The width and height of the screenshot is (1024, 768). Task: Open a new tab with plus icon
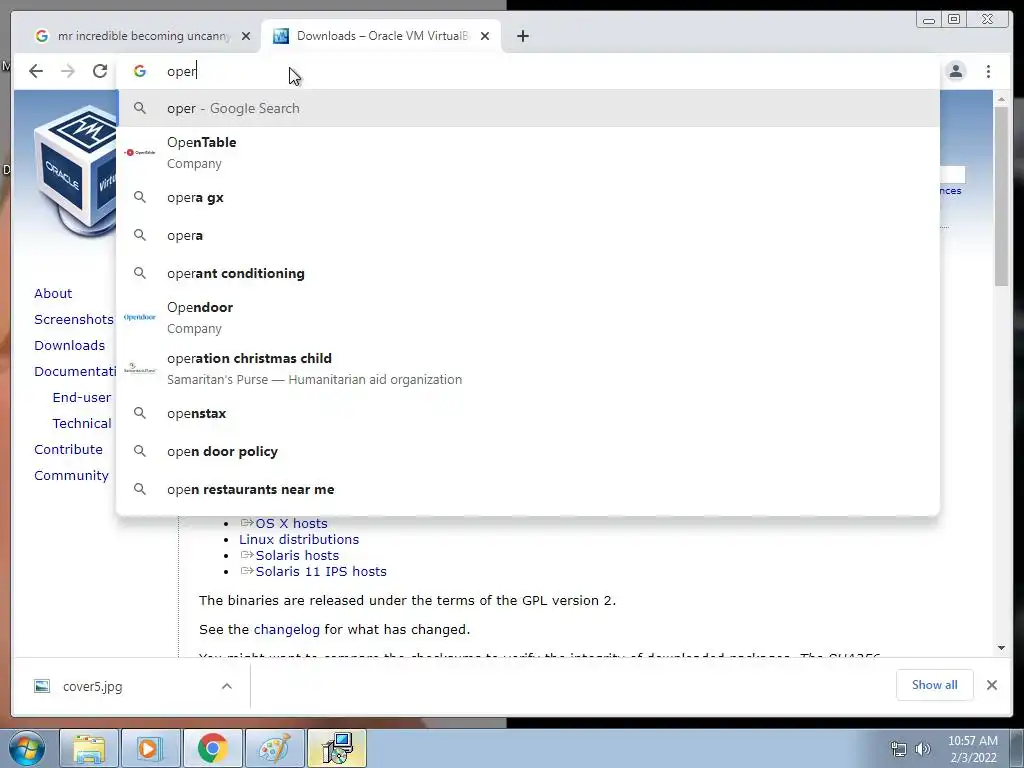[522, 36]
